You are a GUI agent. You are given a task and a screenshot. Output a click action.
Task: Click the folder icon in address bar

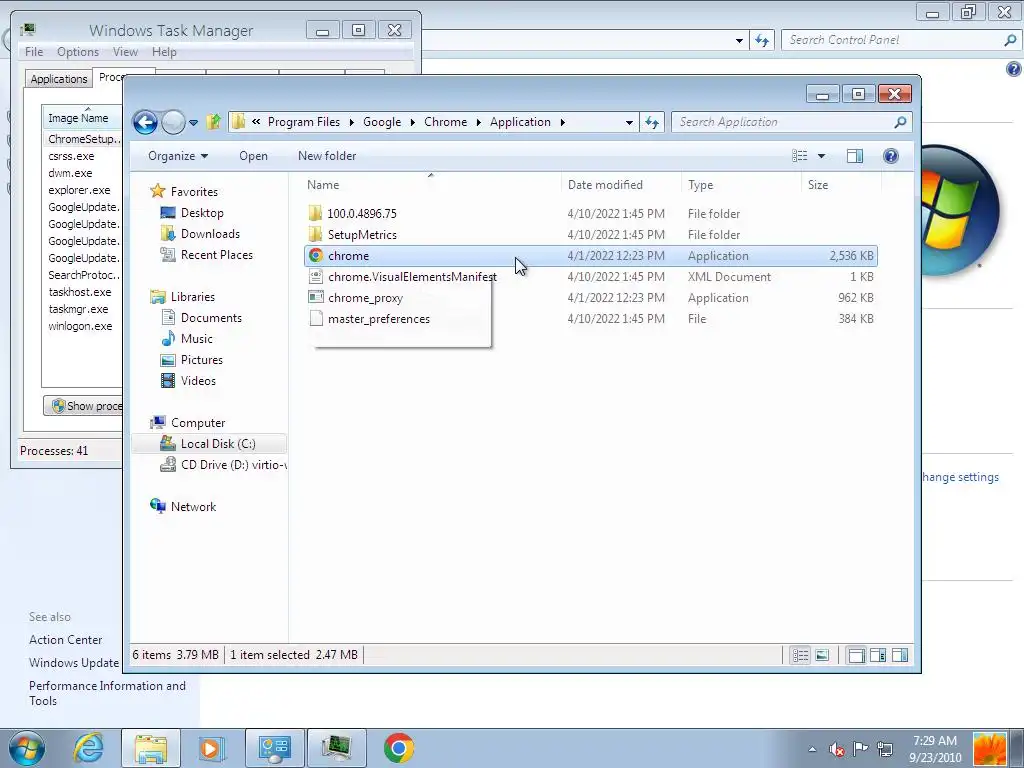click(238, 122)
